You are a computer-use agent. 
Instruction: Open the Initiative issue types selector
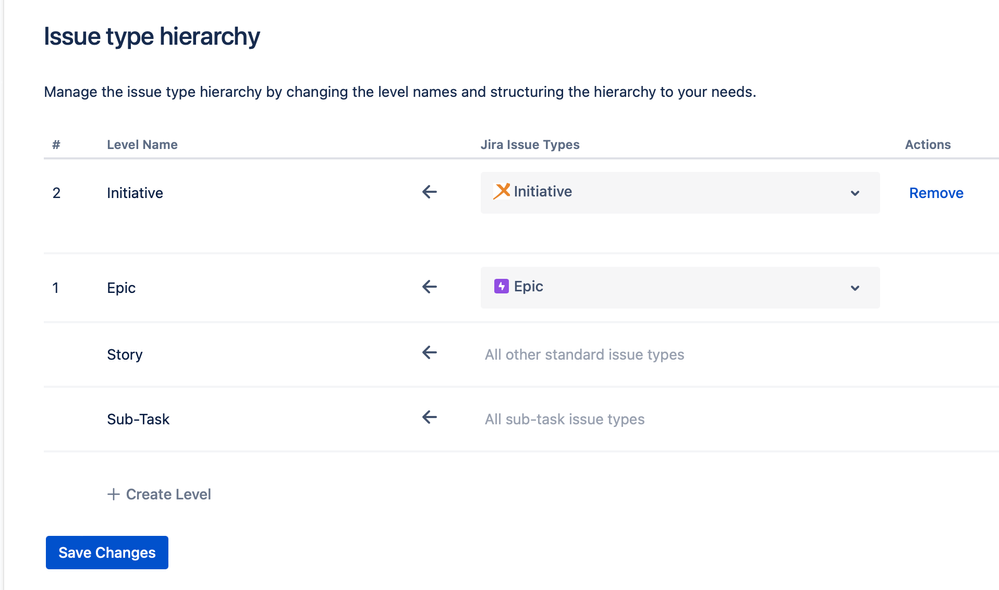680,192
